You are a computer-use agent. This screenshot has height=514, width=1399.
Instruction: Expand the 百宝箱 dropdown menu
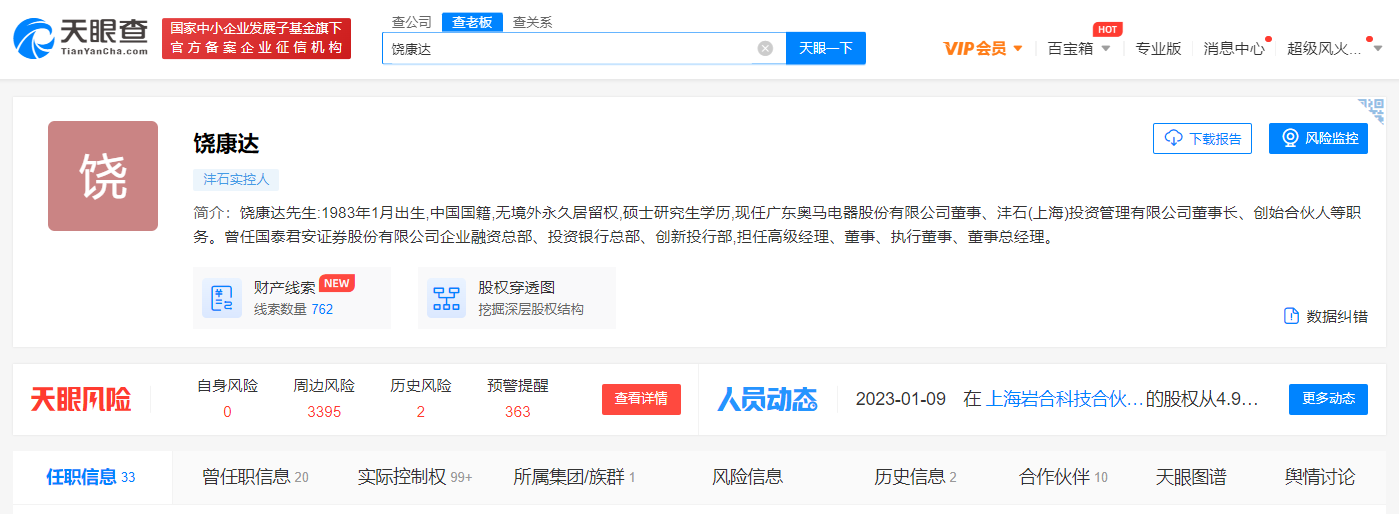pos(1106,48)
